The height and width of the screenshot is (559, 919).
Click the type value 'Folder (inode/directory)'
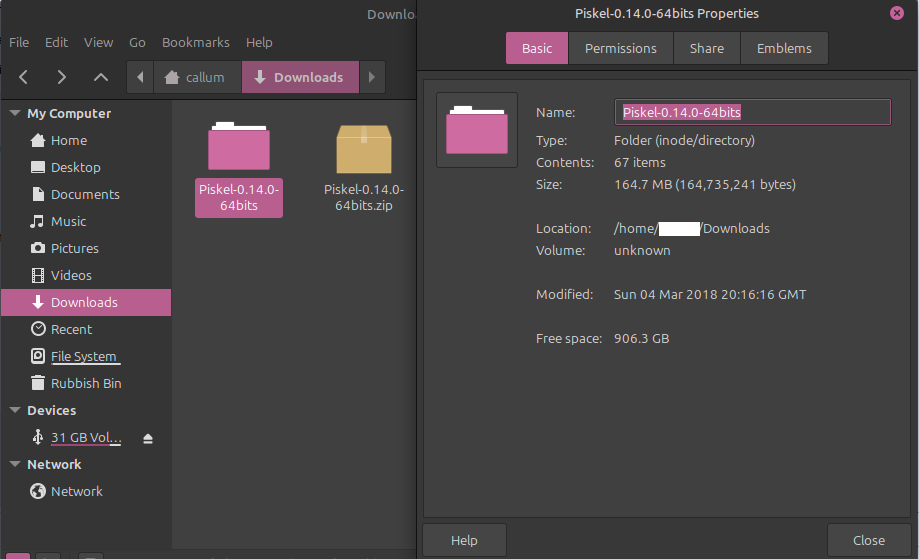(684, 141)
